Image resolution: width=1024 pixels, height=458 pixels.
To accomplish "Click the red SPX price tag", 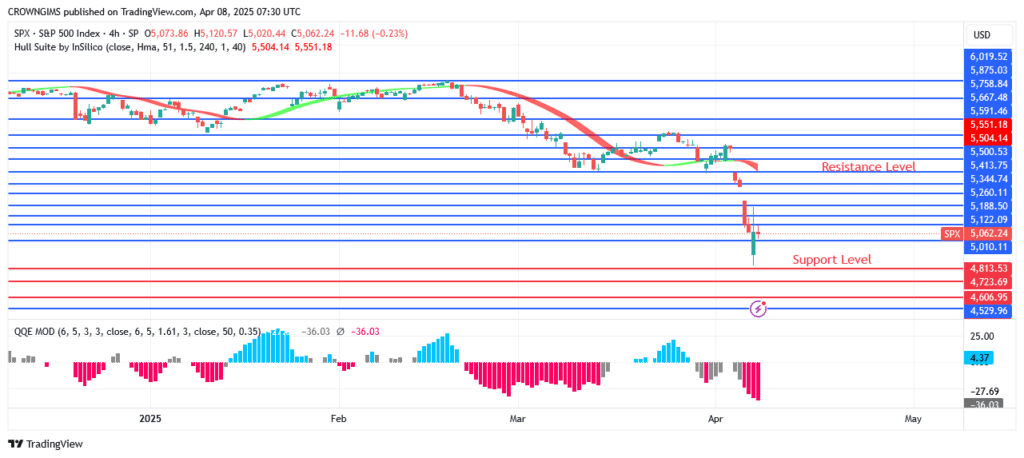I will pyautogui.click(x=952, y=233).
